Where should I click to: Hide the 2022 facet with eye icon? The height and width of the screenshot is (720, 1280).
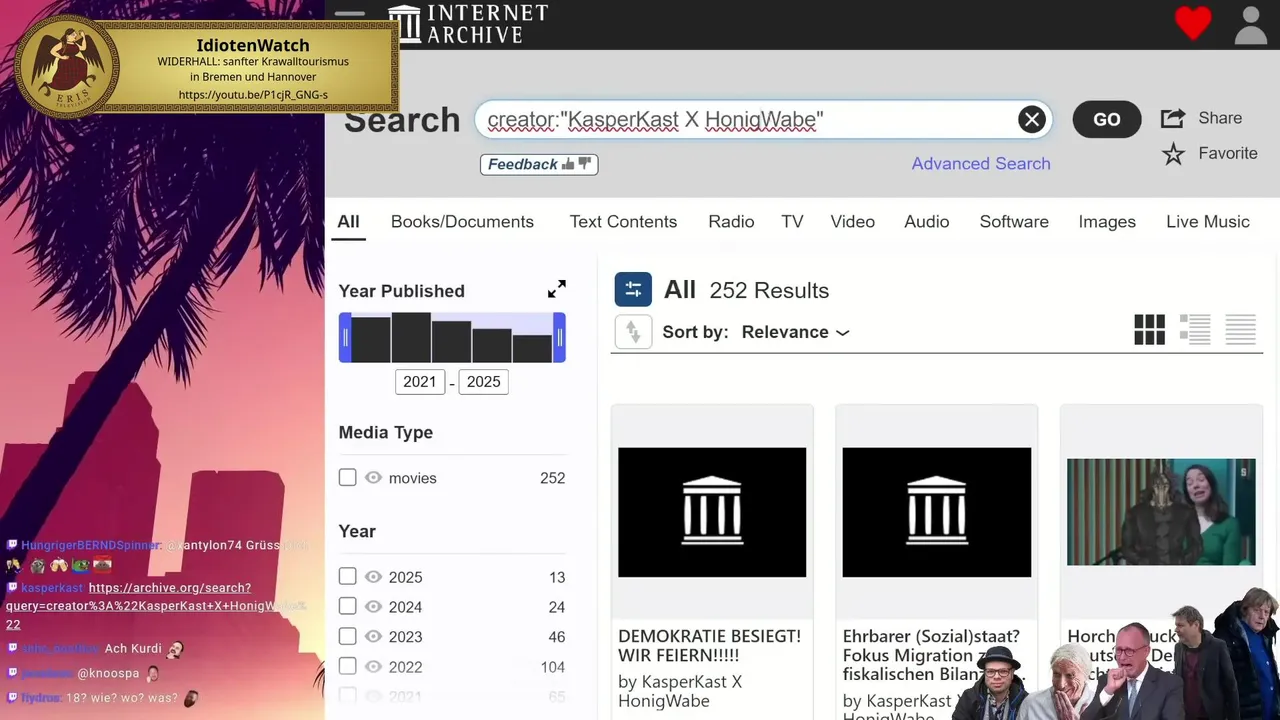click(374, 667)
